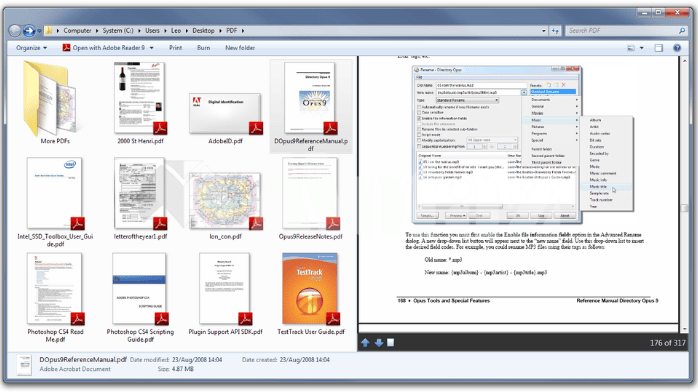Refresh the folder using the refresh icon

(555, 31)
